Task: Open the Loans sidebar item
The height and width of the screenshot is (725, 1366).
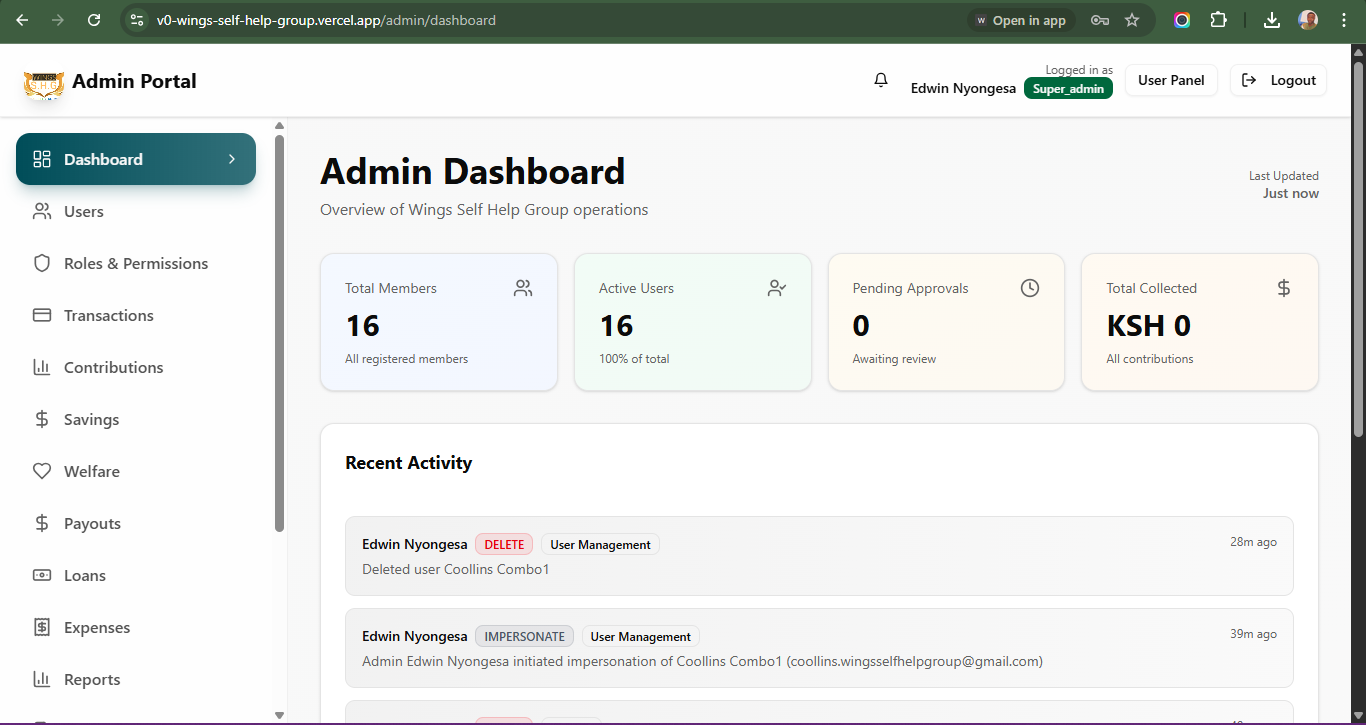Action: point(84,575)
